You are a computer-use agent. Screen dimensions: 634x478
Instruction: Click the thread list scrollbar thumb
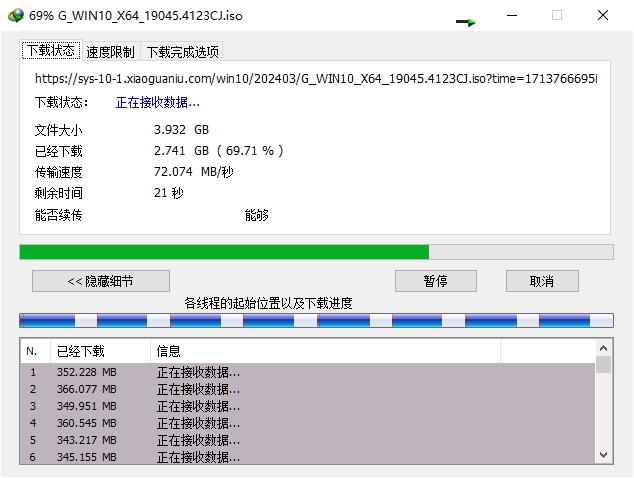click(x=603, y=365)
